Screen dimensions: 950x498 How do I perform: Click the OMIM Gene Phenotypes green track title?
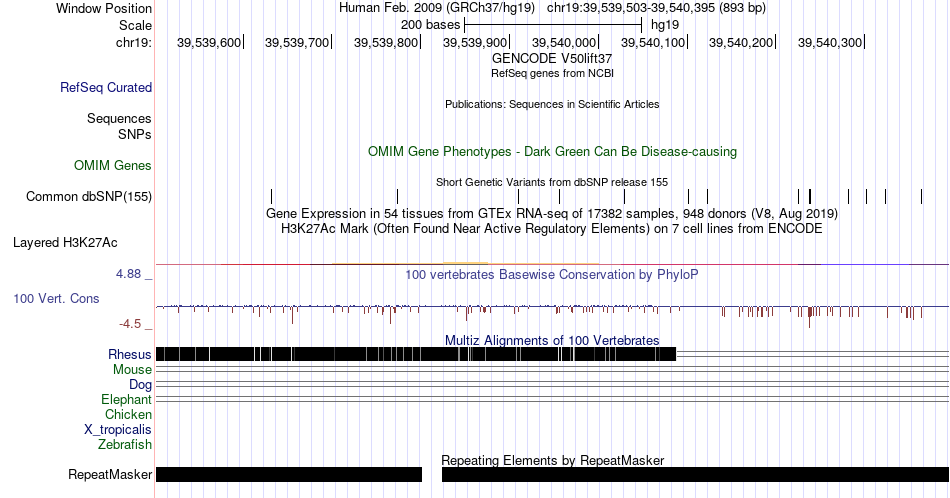(552, 151)
